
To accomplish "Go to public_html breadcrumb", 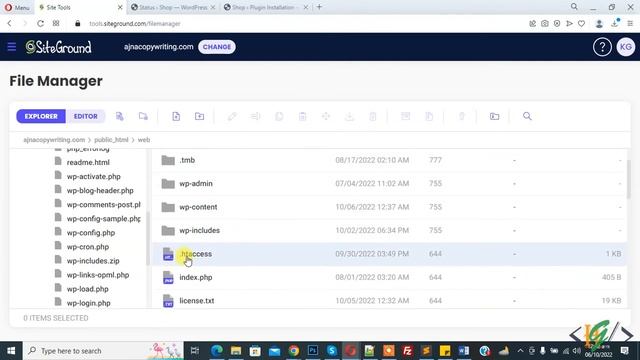I will [111, 140].
